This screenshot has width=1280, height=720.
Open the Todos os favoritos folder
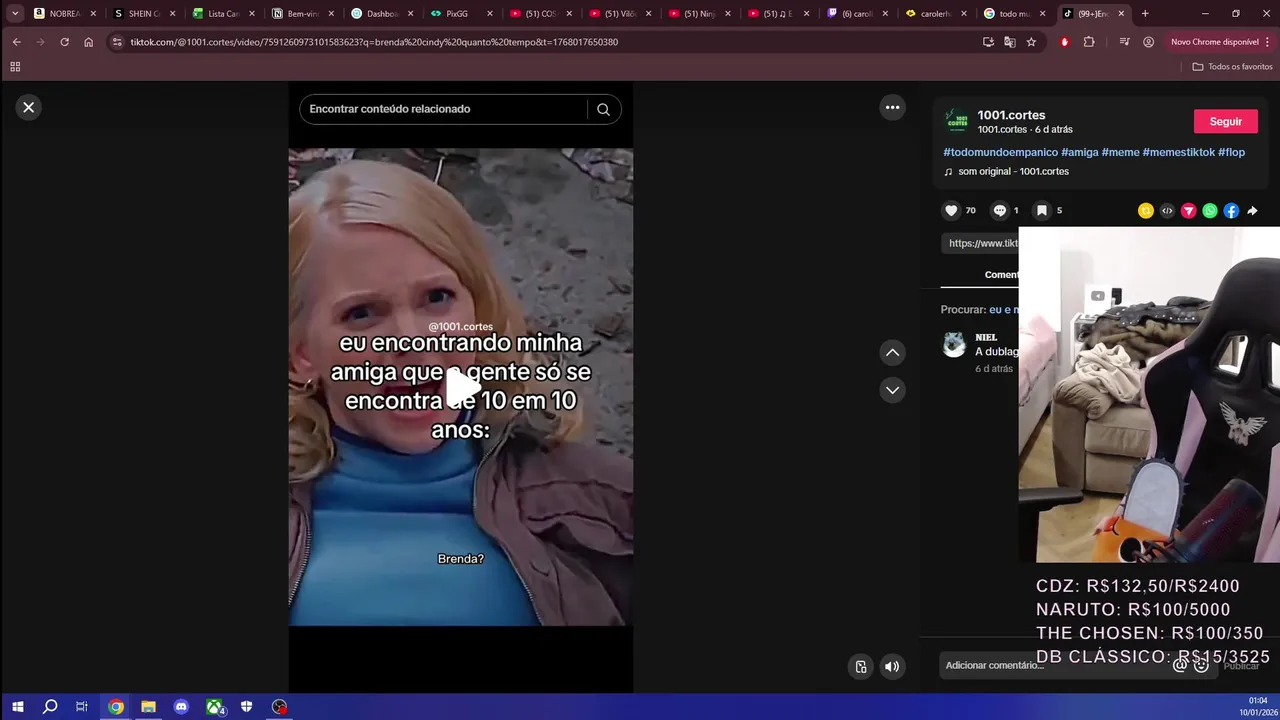pyautogui.click(x=1232, y=67)
